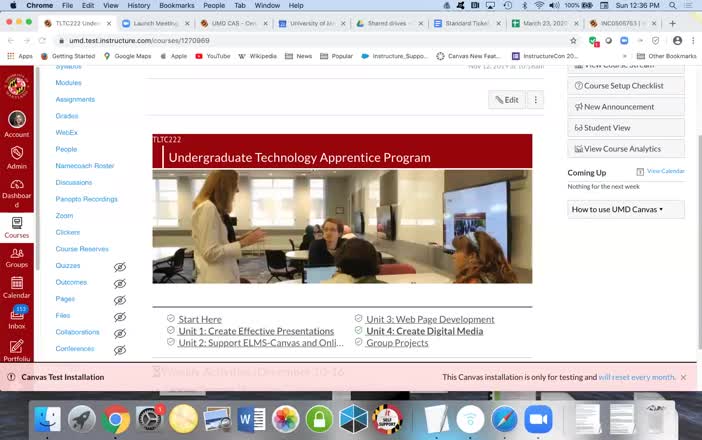Open Groups in left navigation
702x440 pixels.
(x=16, y=255)
